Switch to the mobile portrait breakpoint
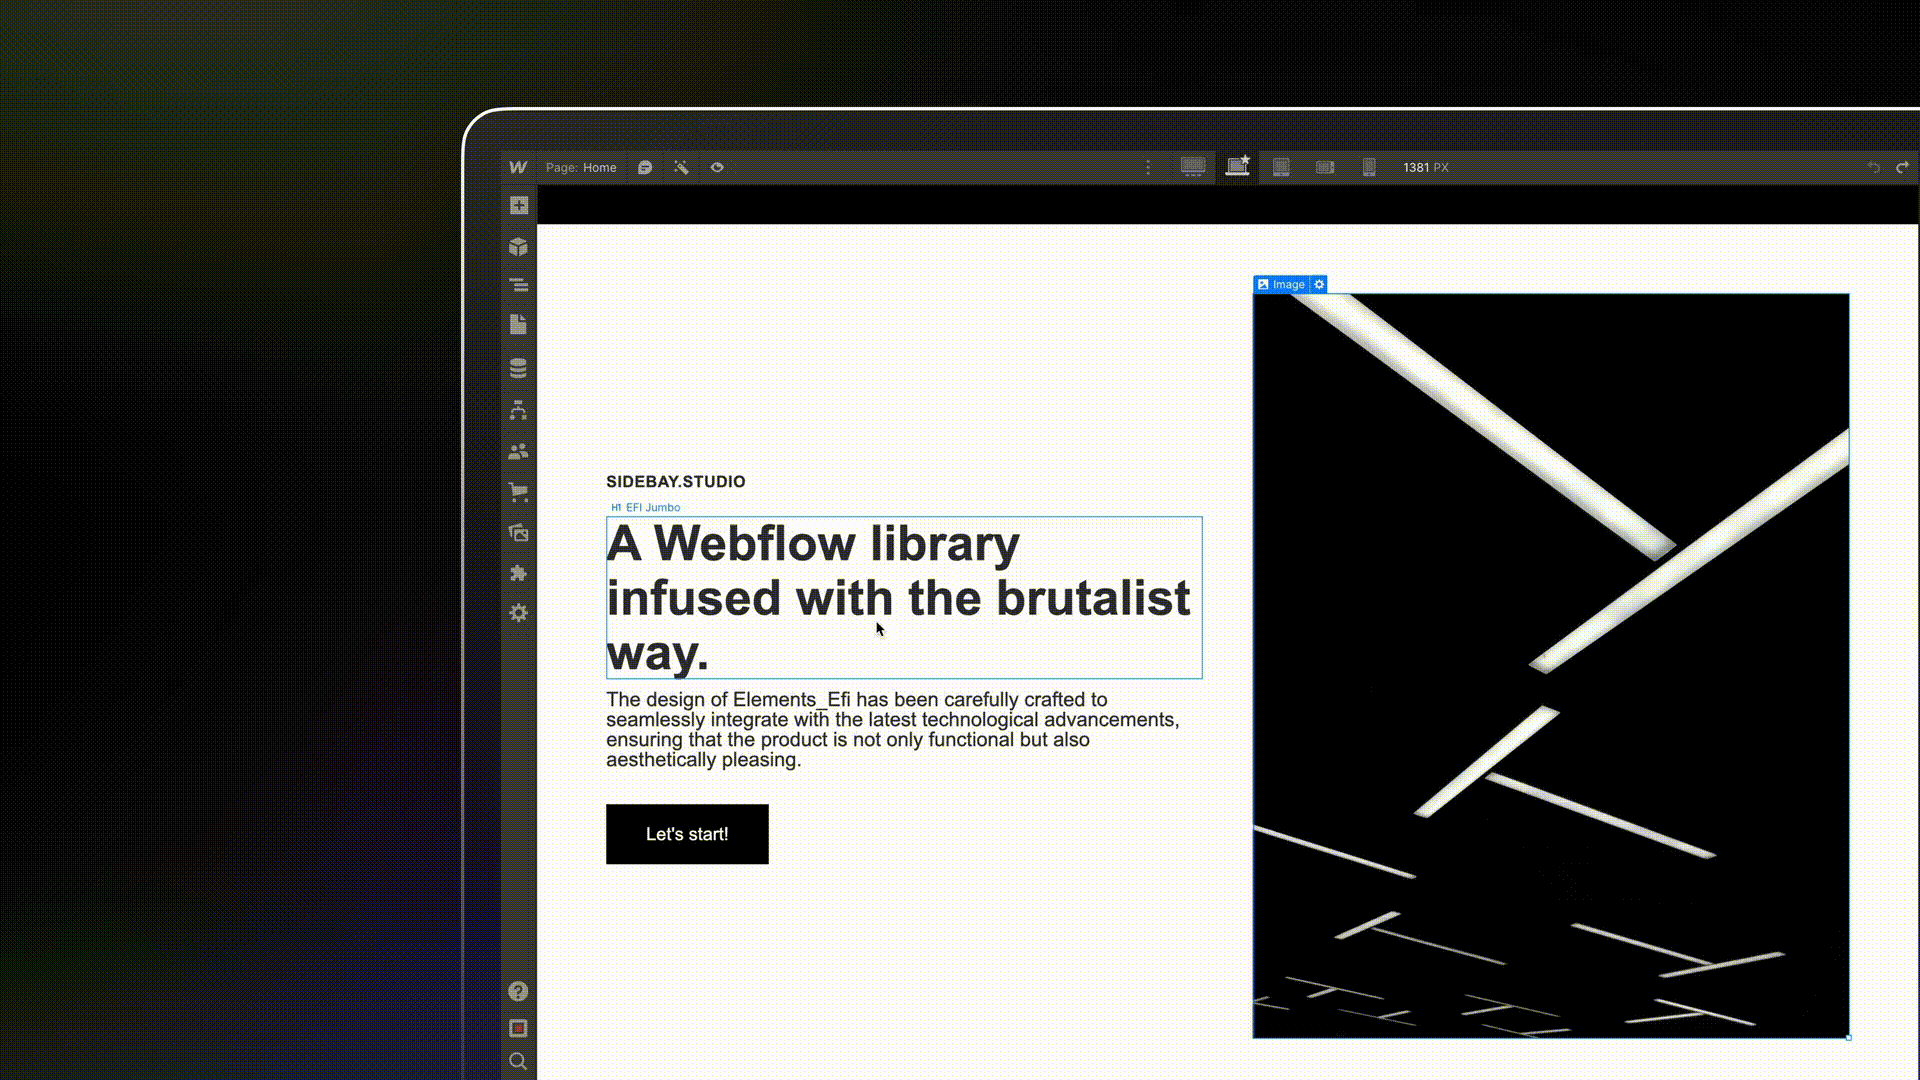This screenshot has height=1080, width=1920. (x=1369, y=167)
